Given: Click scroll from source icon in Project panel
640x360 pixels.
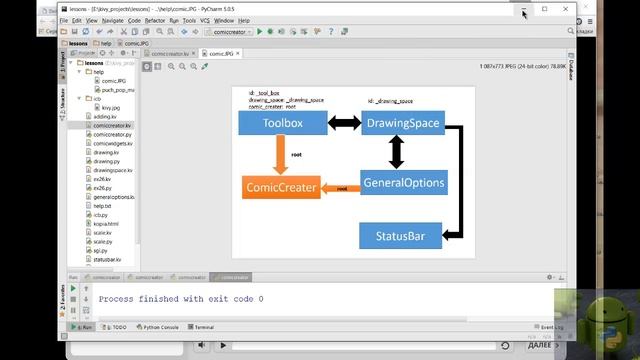Looking at the screenshot, I should 102,53.
